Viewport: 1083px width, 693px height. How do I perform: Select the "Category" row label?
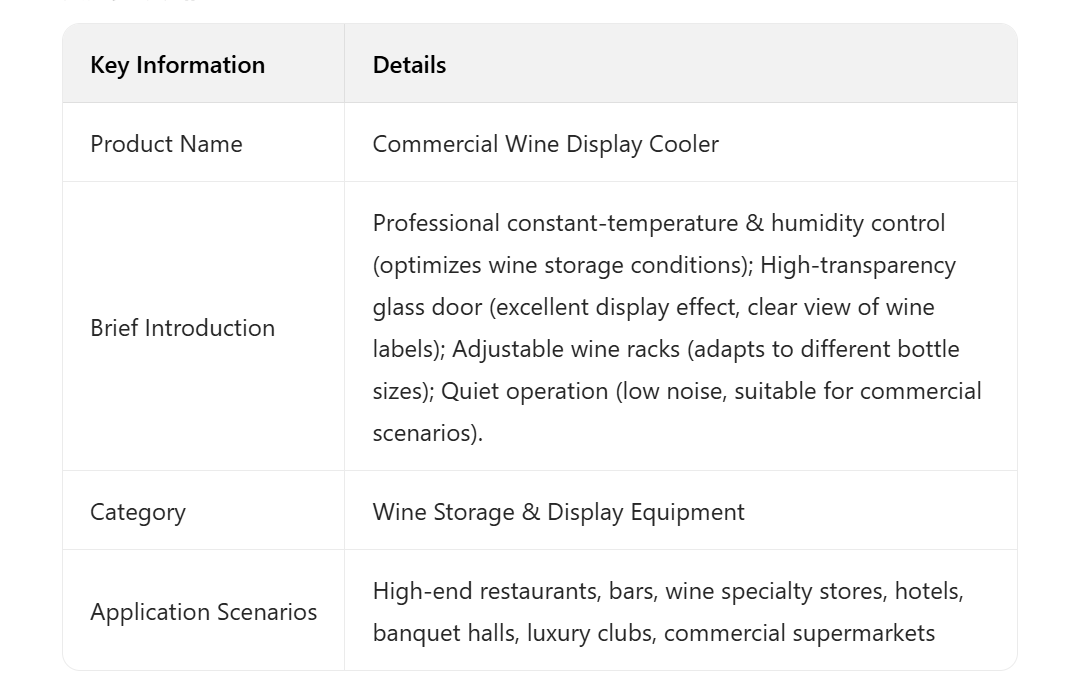138,512
